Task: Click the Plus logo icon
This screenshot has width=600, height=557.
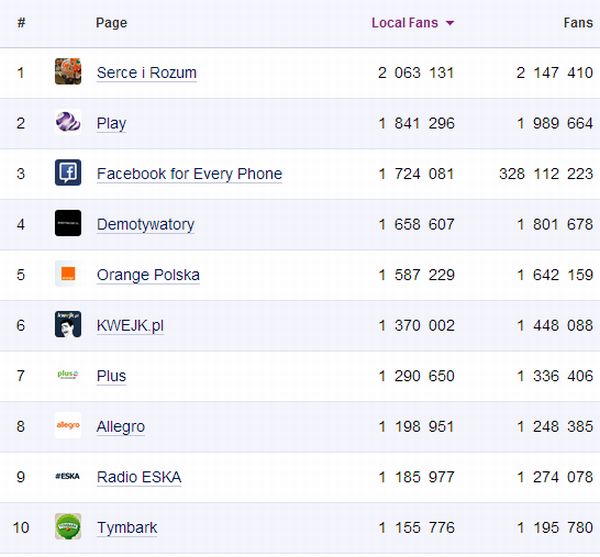Action: [68, 375]
